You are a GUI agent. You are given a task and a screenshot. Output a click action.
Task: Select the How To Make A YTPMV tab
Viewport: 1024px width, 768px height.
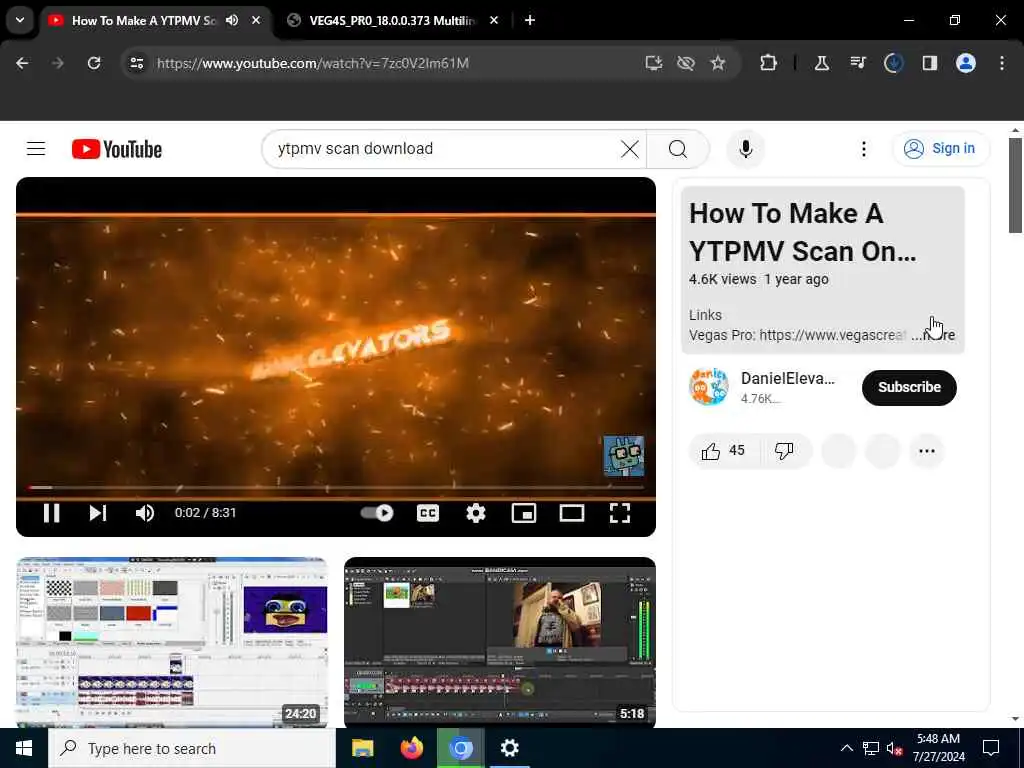[x=144, y=20]
